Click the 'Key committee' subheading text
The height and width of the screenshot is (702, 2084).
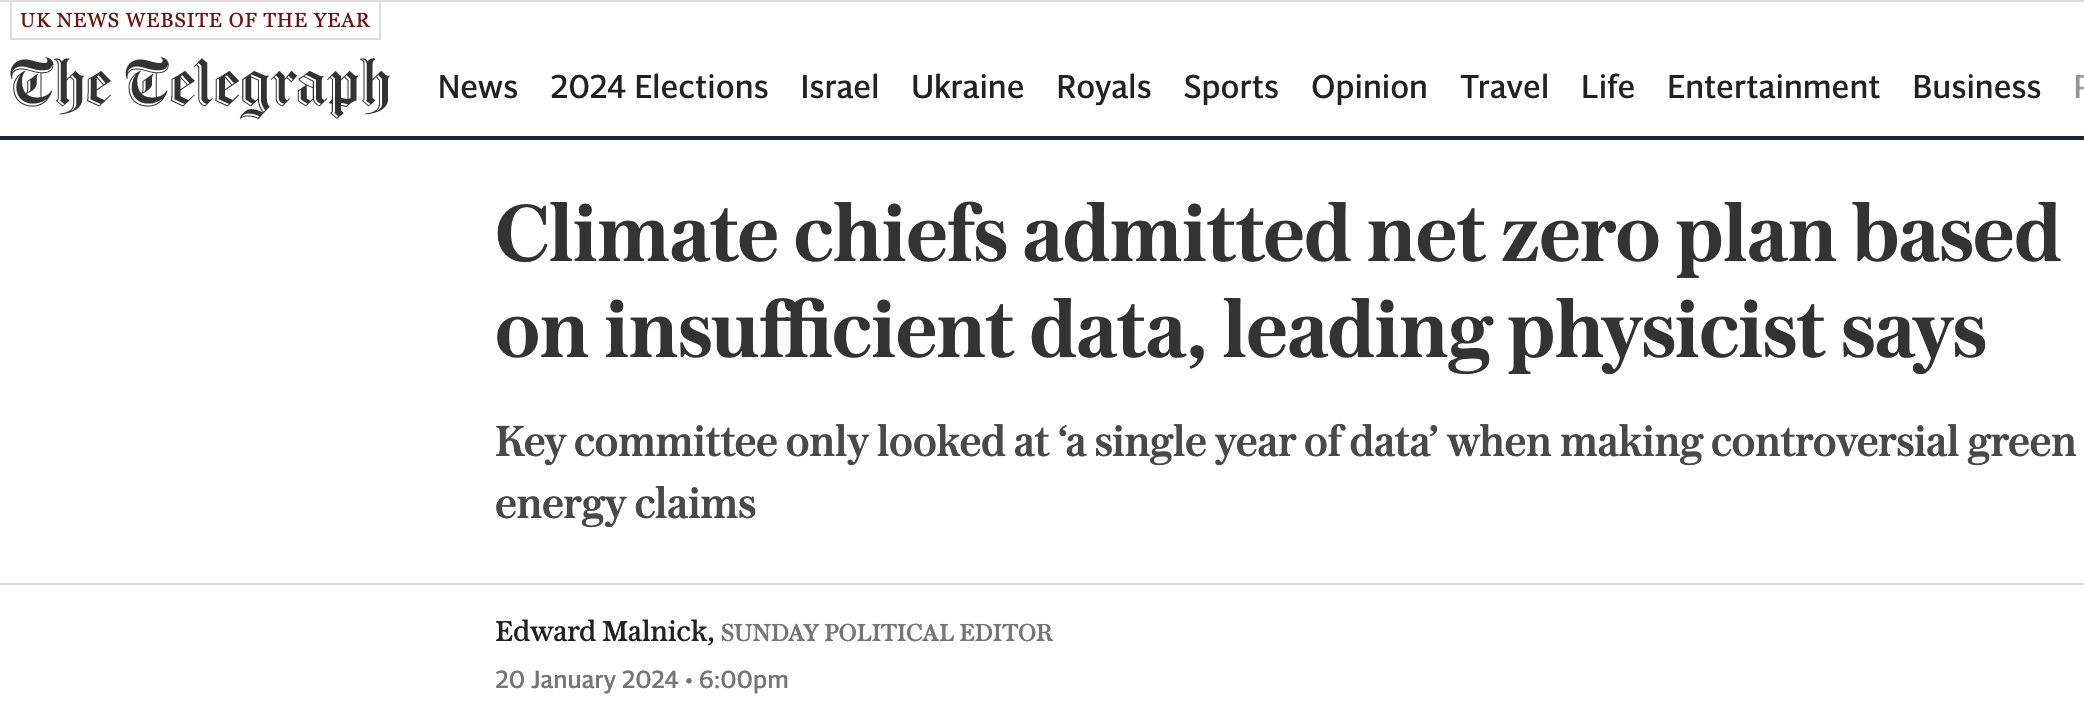pyautogui.click(x=1284, y=472)
